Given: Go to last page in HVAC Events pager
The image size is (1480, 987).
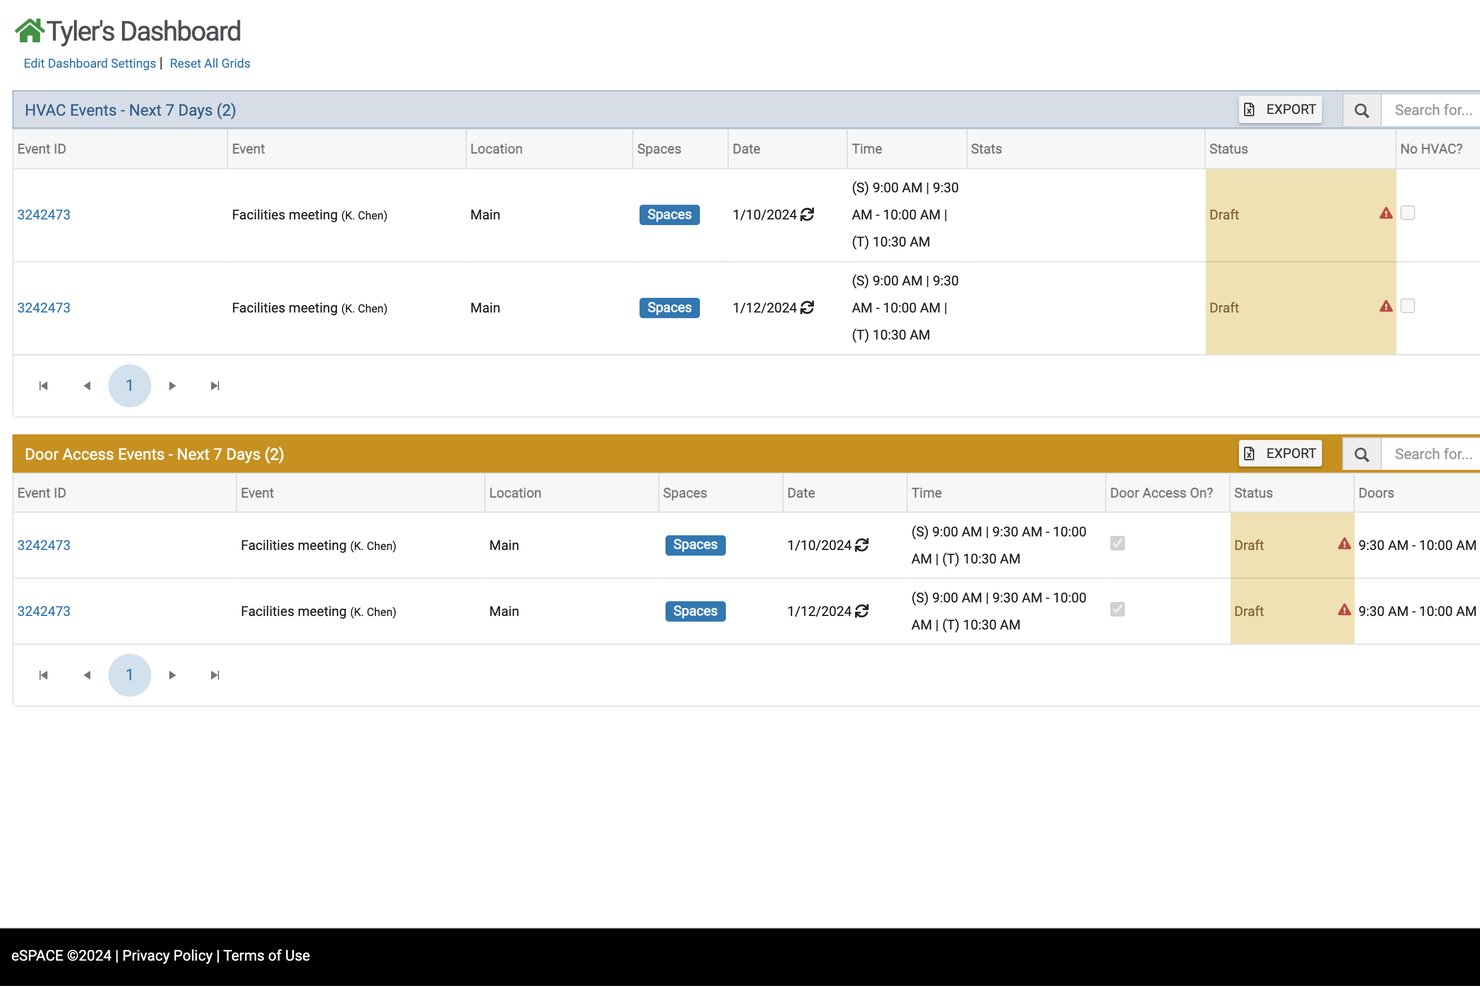Looking at the screenshot, I should [215, 386].
